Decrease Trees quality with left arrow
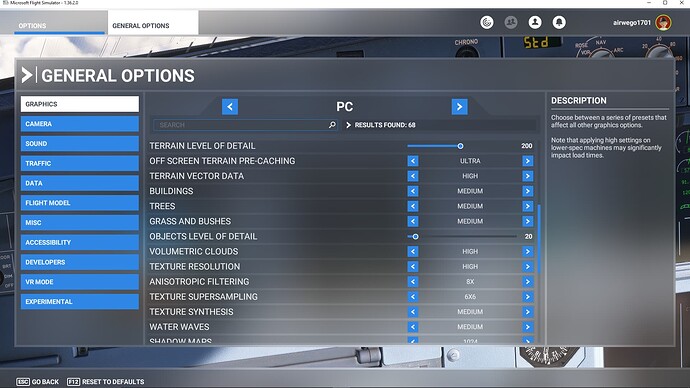 click(x=413, y=206)
